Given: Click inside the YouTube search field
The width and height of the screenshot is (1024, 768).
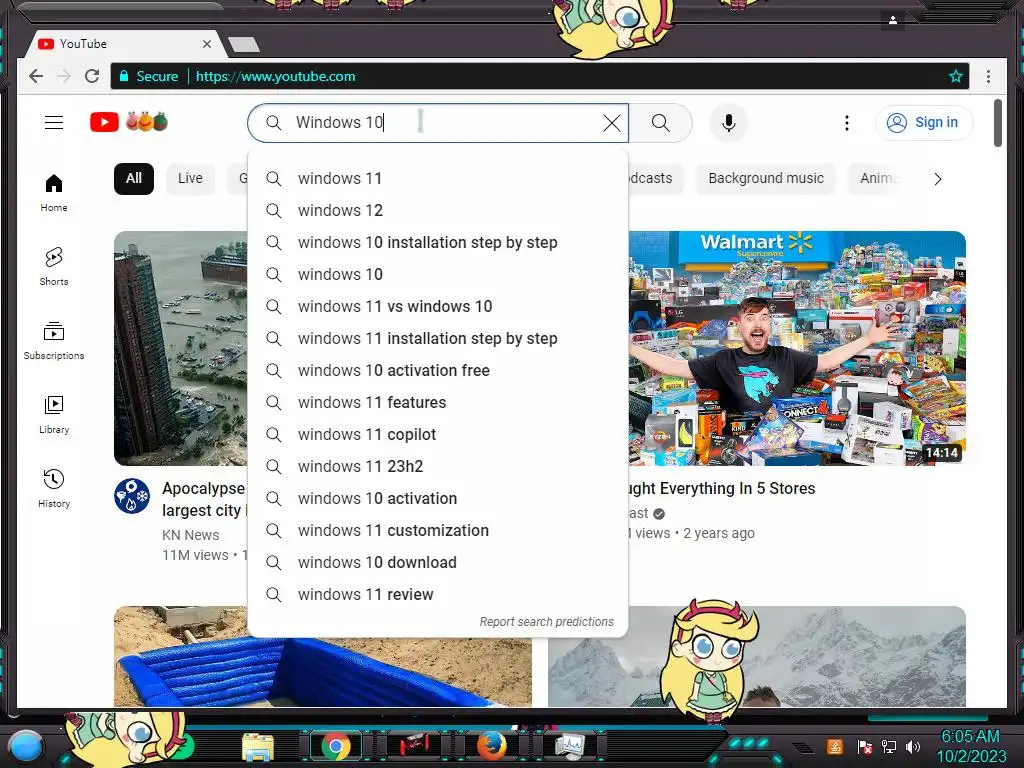Looking at the screenshot, I should (x=438, y=123).
